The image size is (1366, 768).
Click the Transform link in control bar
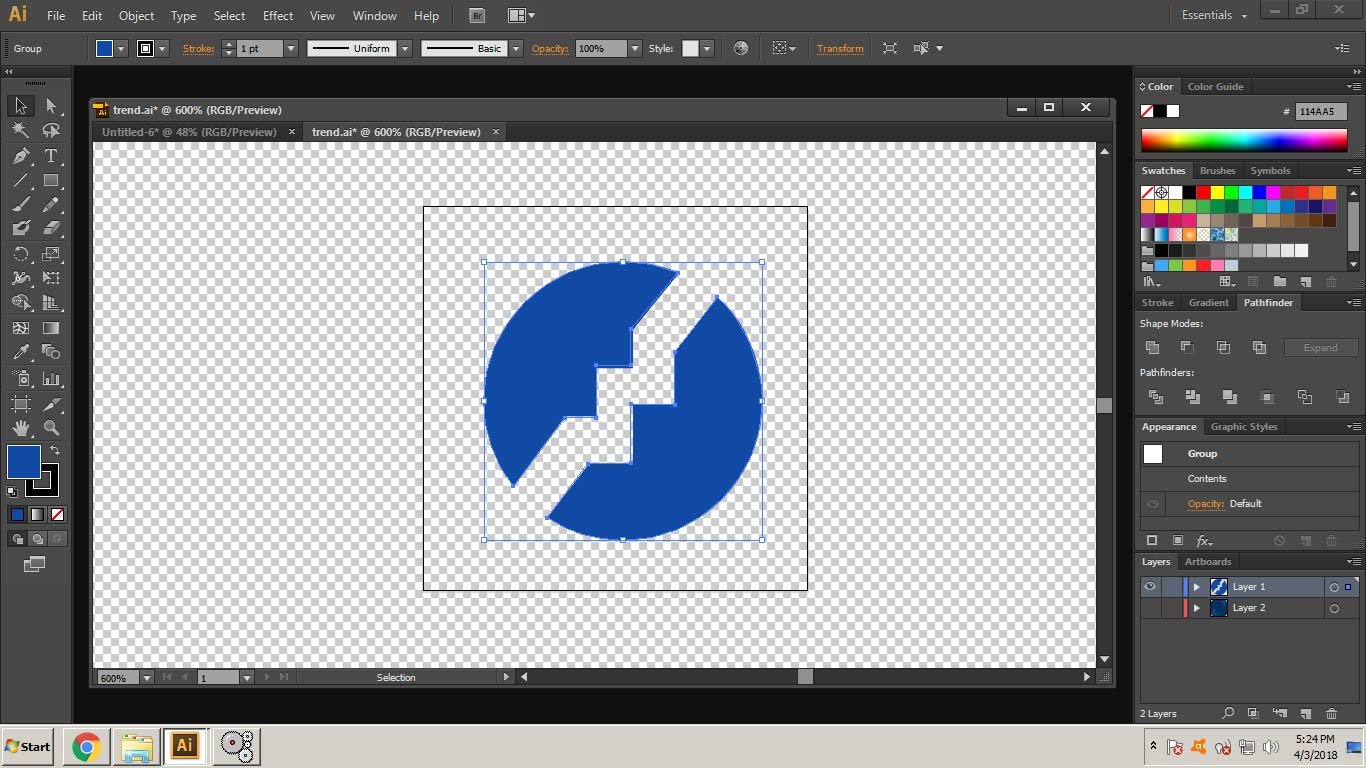click(x=840, y=48)
